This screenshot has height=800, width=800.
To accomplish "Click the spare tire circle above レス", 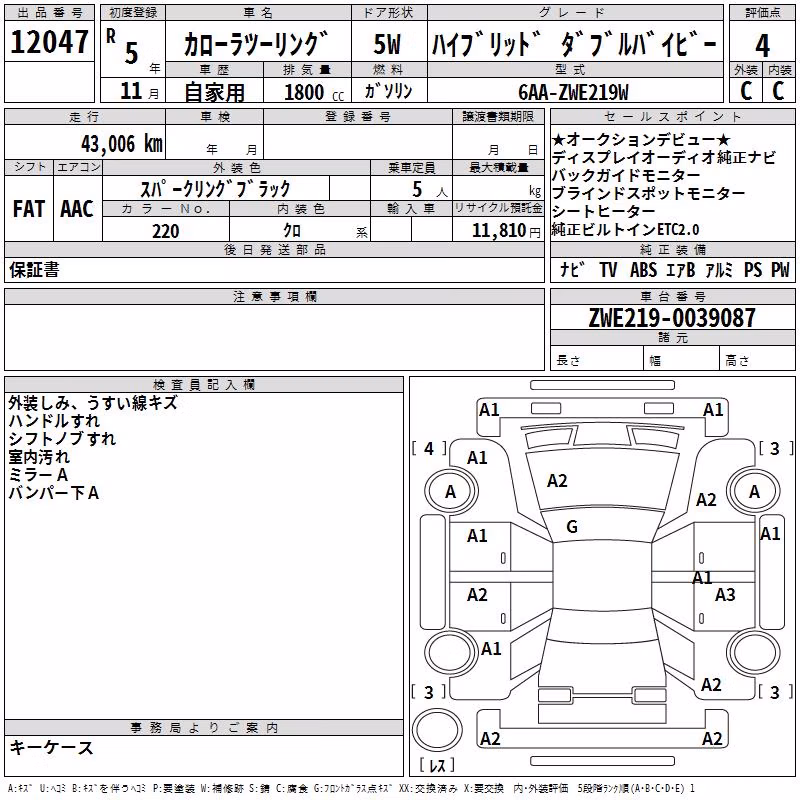I will [437, 730].
